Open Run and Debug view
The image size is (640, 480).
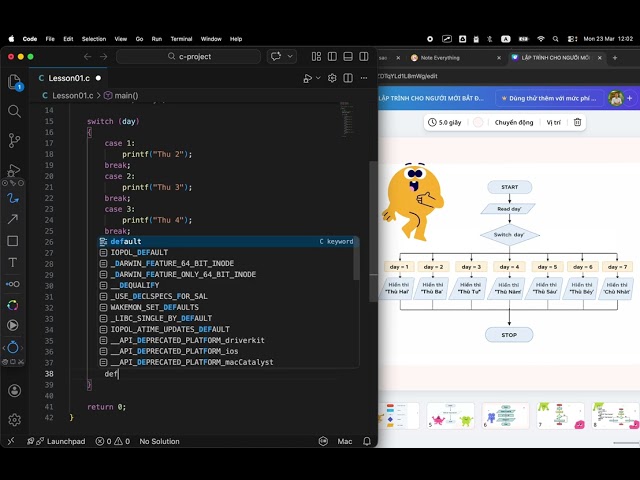pyautogui.click(x=13, y=170)
